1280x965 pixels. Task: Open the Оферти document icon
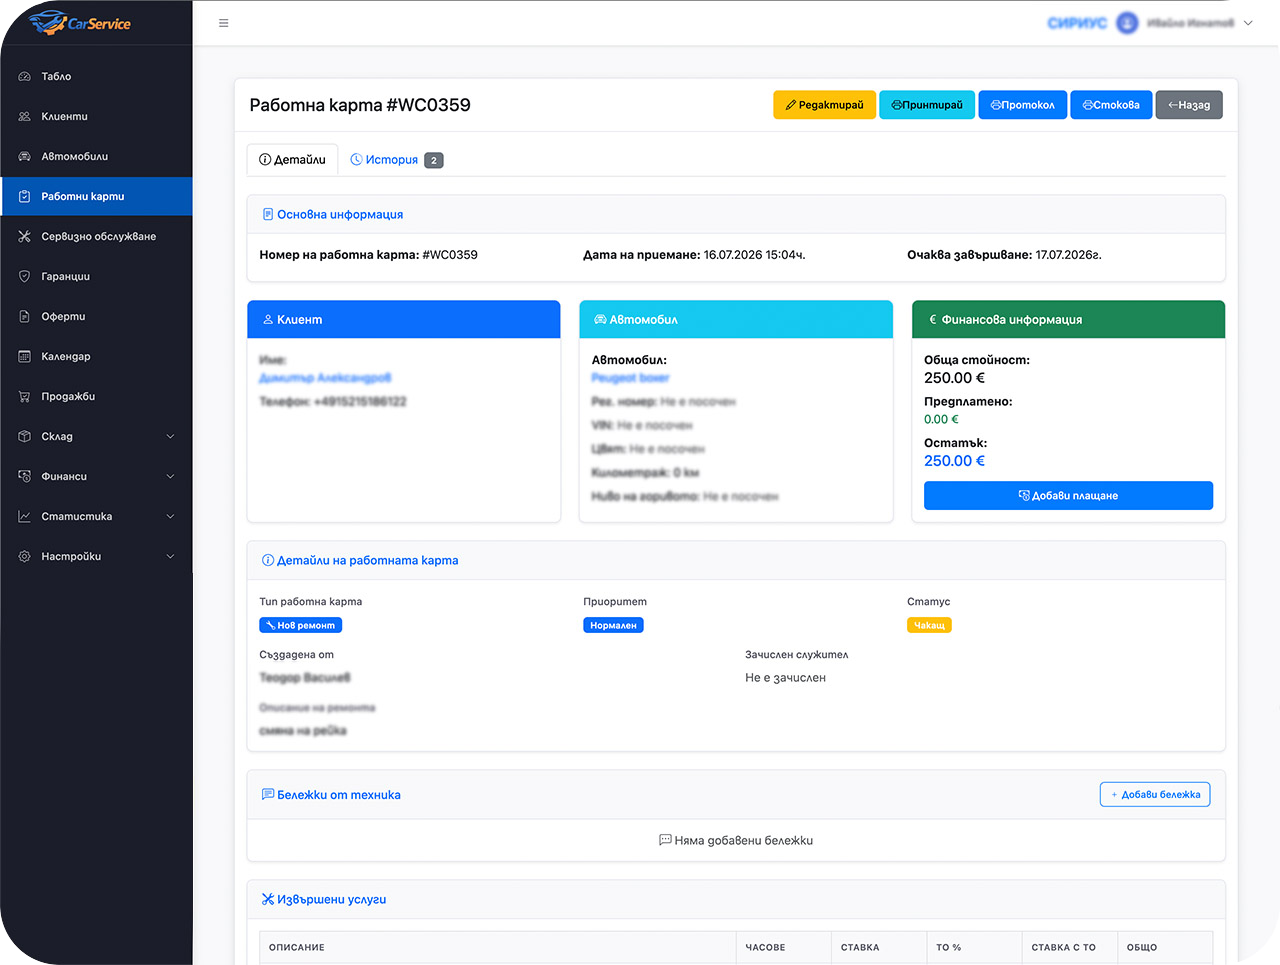tap(25, 316)
